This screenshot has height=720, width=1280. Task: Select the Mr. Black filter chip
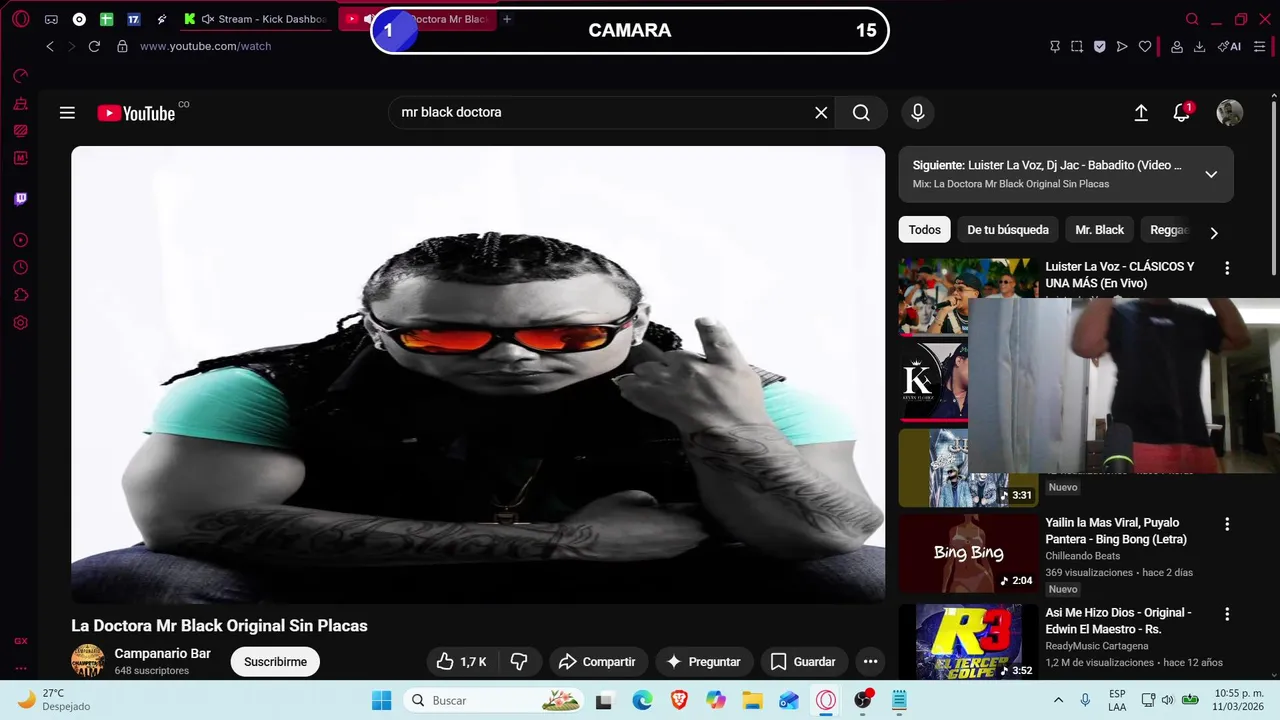click(x=1099, y=230)
